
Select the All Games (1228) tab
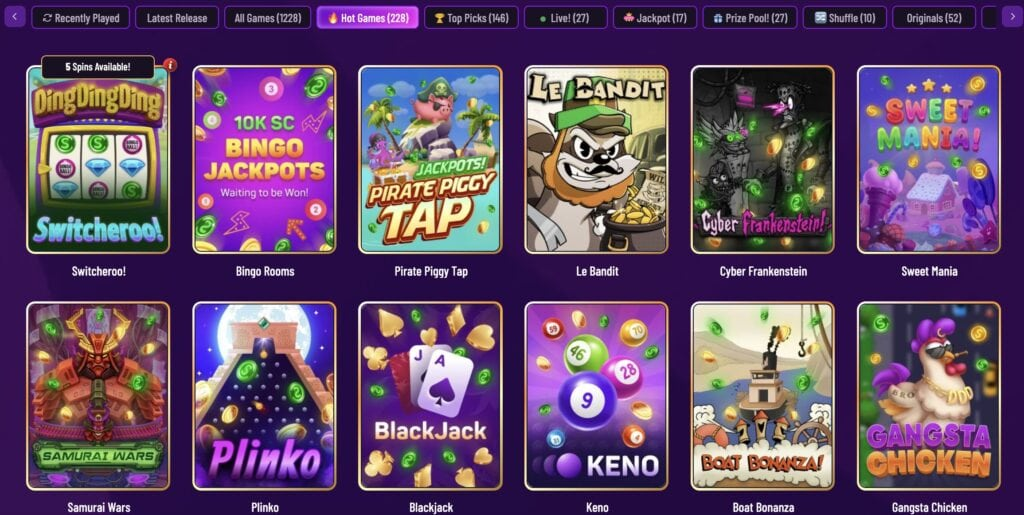click(x=268, y=18)
